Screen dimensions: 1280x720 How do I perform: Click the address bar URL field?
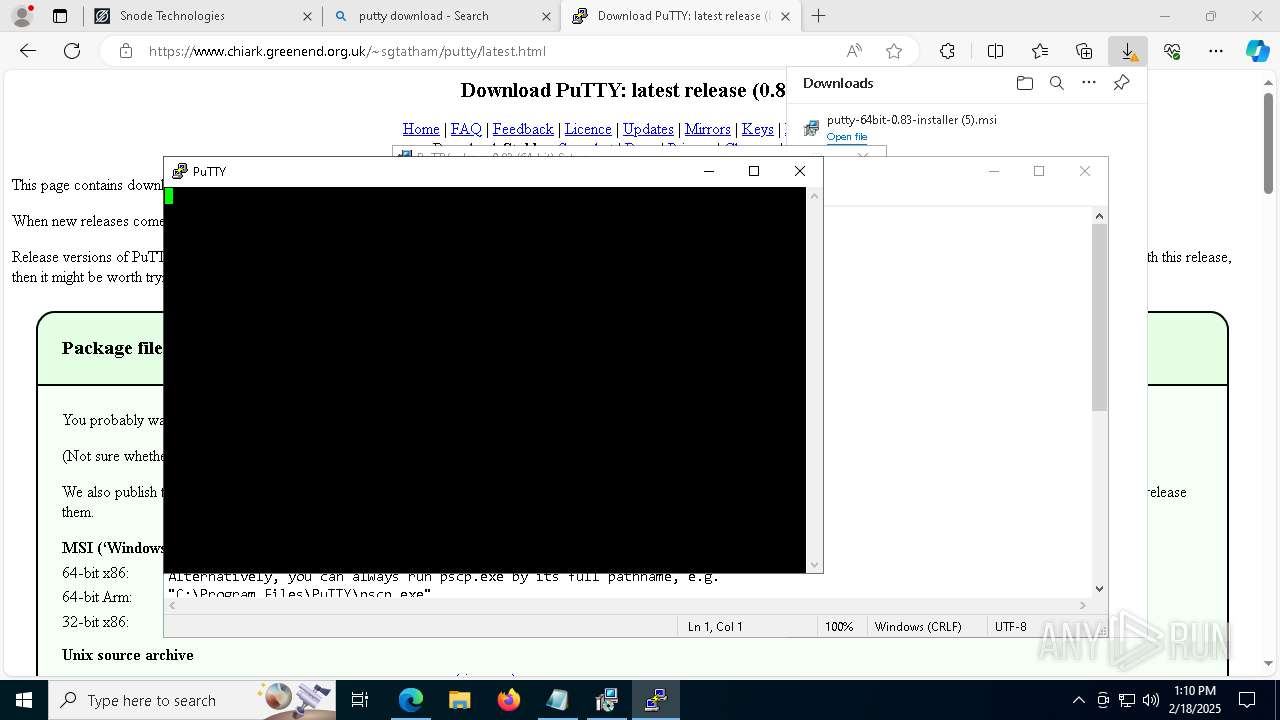(x=490, y=51)
